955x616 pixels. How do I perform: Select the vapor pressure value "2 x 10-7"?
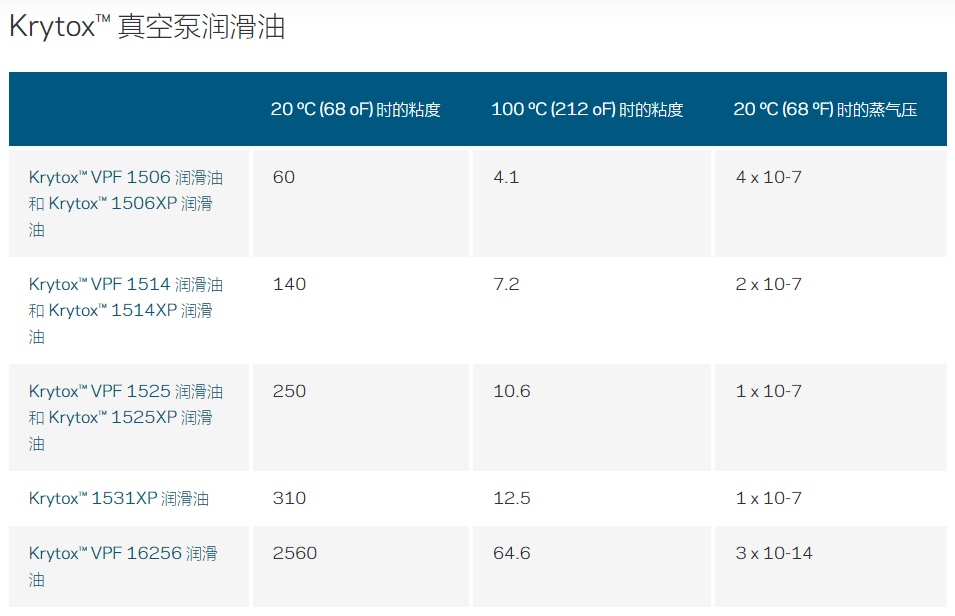pyautogui.click(x=769, y=285)
